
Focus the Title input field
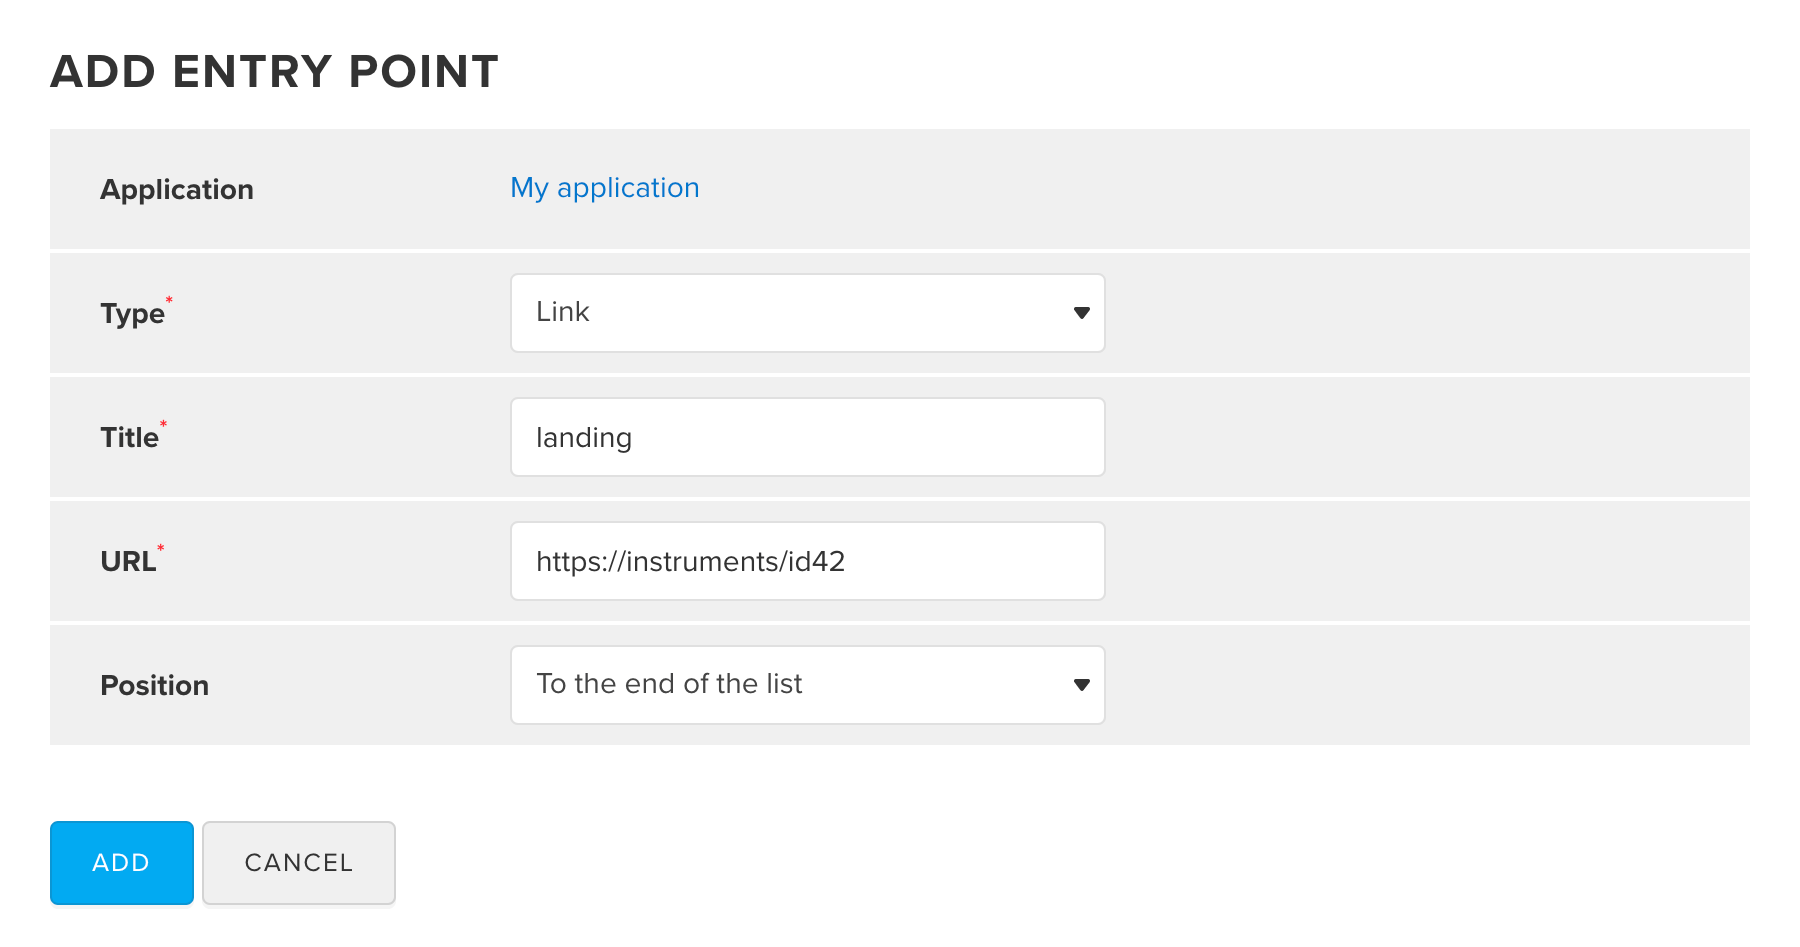[x=806, y=437]
